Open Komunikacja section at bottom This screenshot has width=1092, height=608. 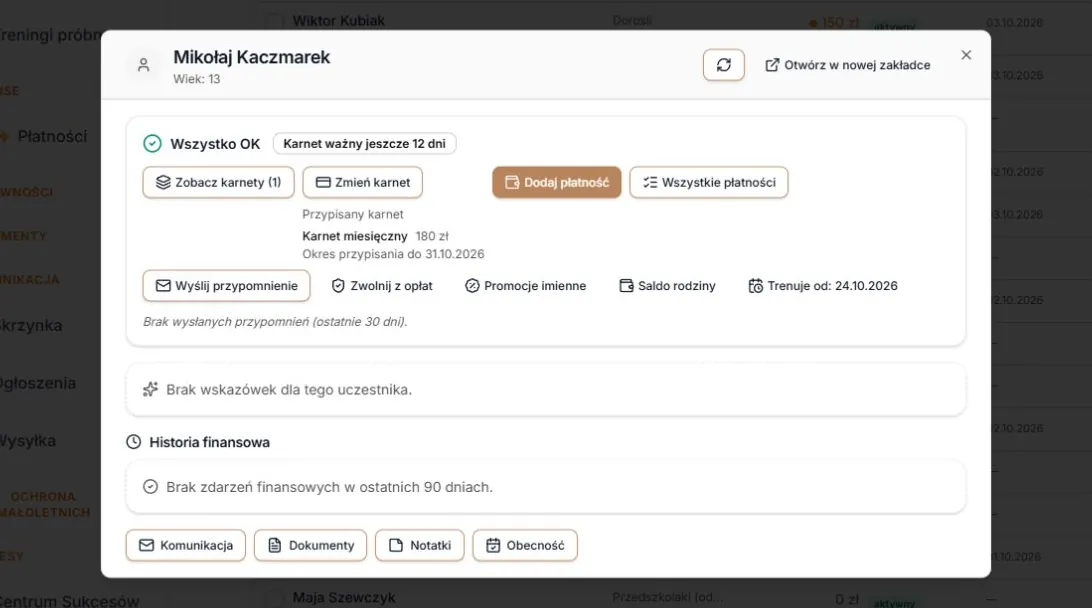pos(186,545)
